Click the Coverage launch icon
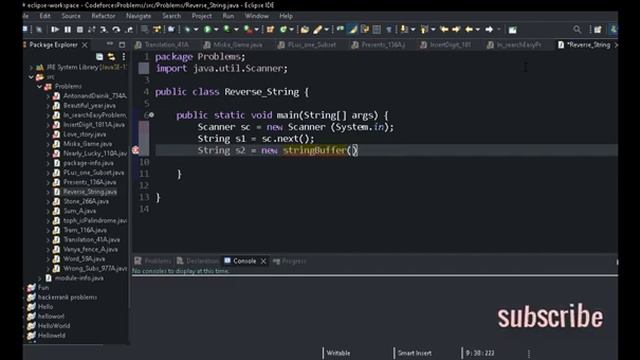The width and height of the screenshot is (640, 360). [x=227, y=29]
